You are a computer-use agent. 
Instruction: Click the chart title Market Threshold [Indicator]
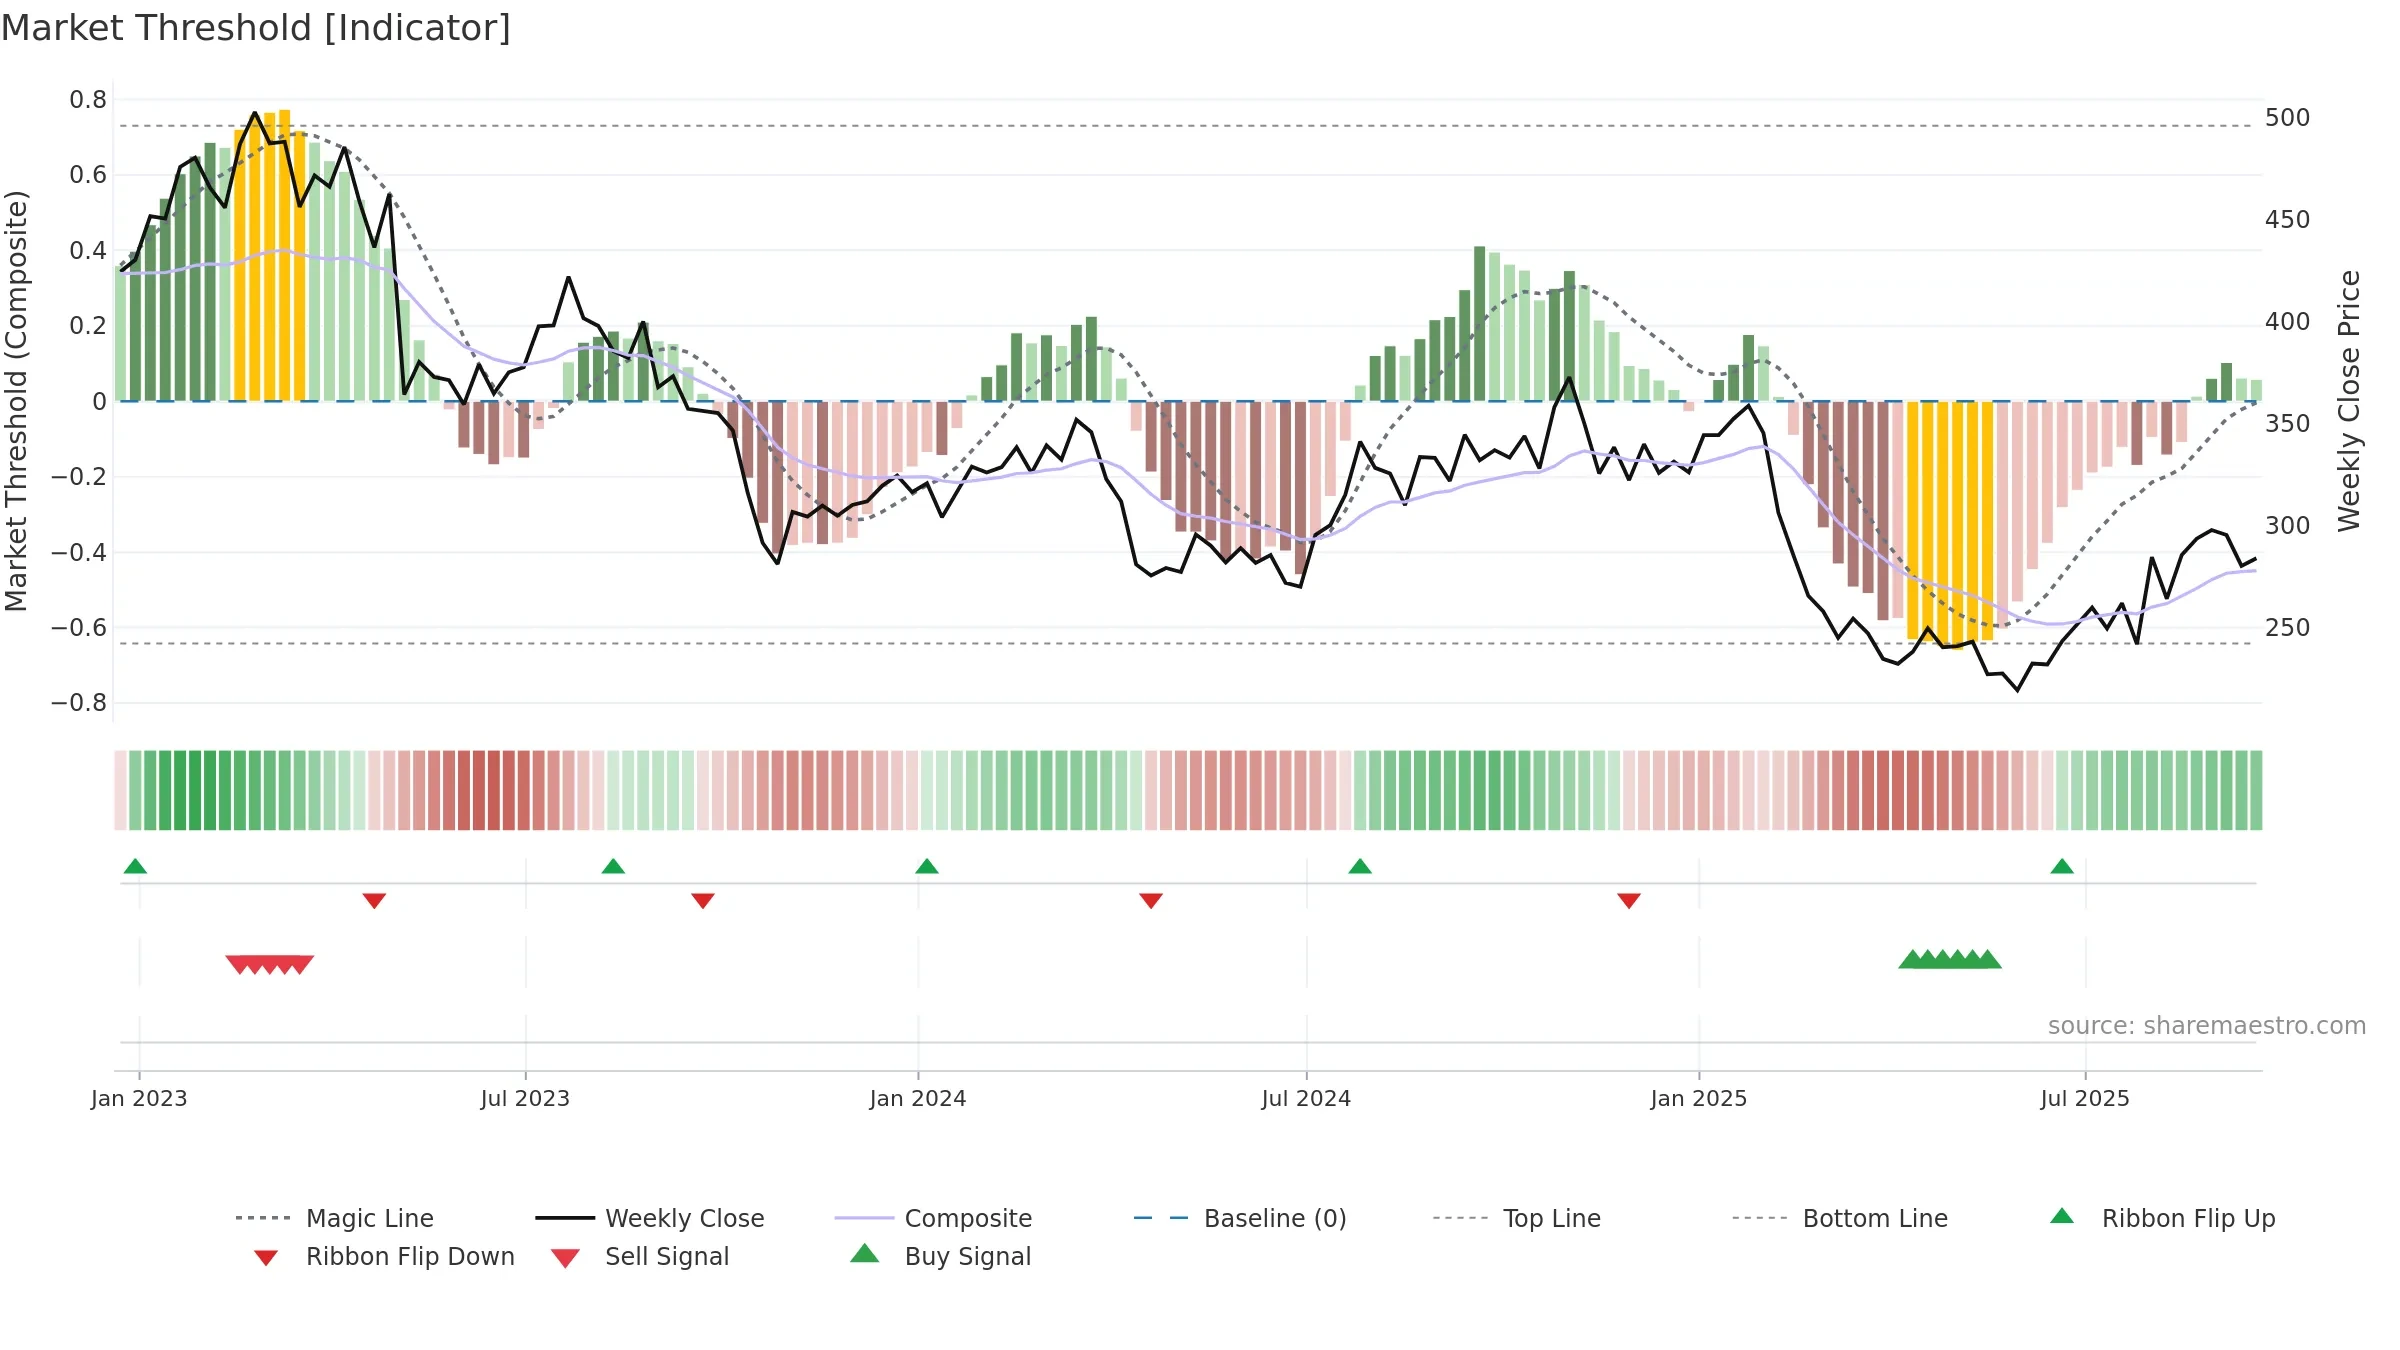pyautogui.click(x=256, y=28)
